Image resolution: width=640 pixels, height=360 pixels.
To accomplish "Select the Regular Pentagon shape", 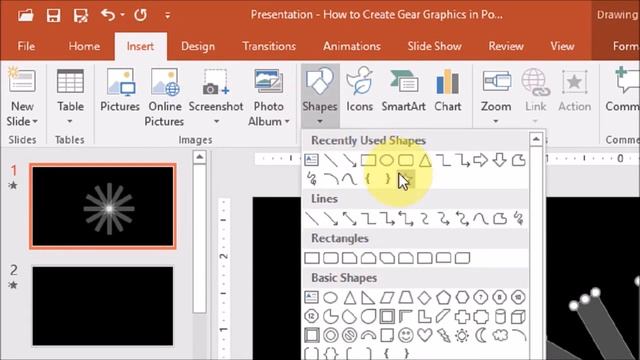I will [443, 297].
